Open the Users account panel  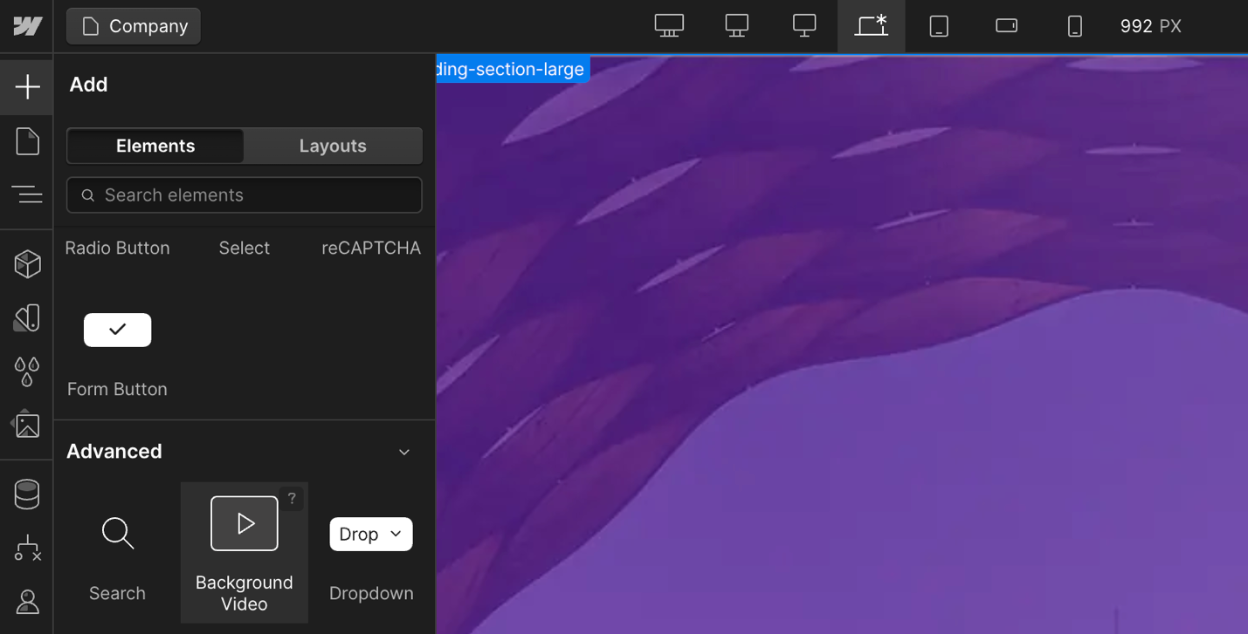coord(27,601)
